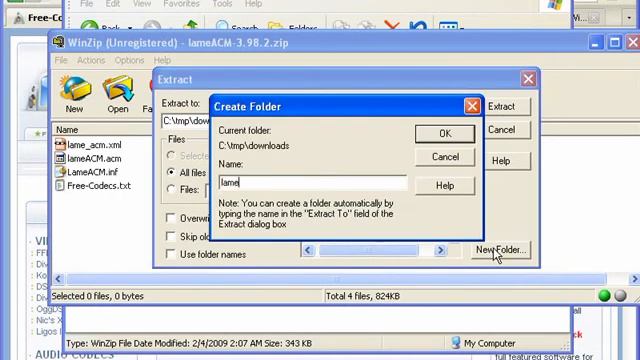Close the Extract dialog
The height and width of the screenshot is (360, 640).
pyautogui.click(x=528, y=79)
